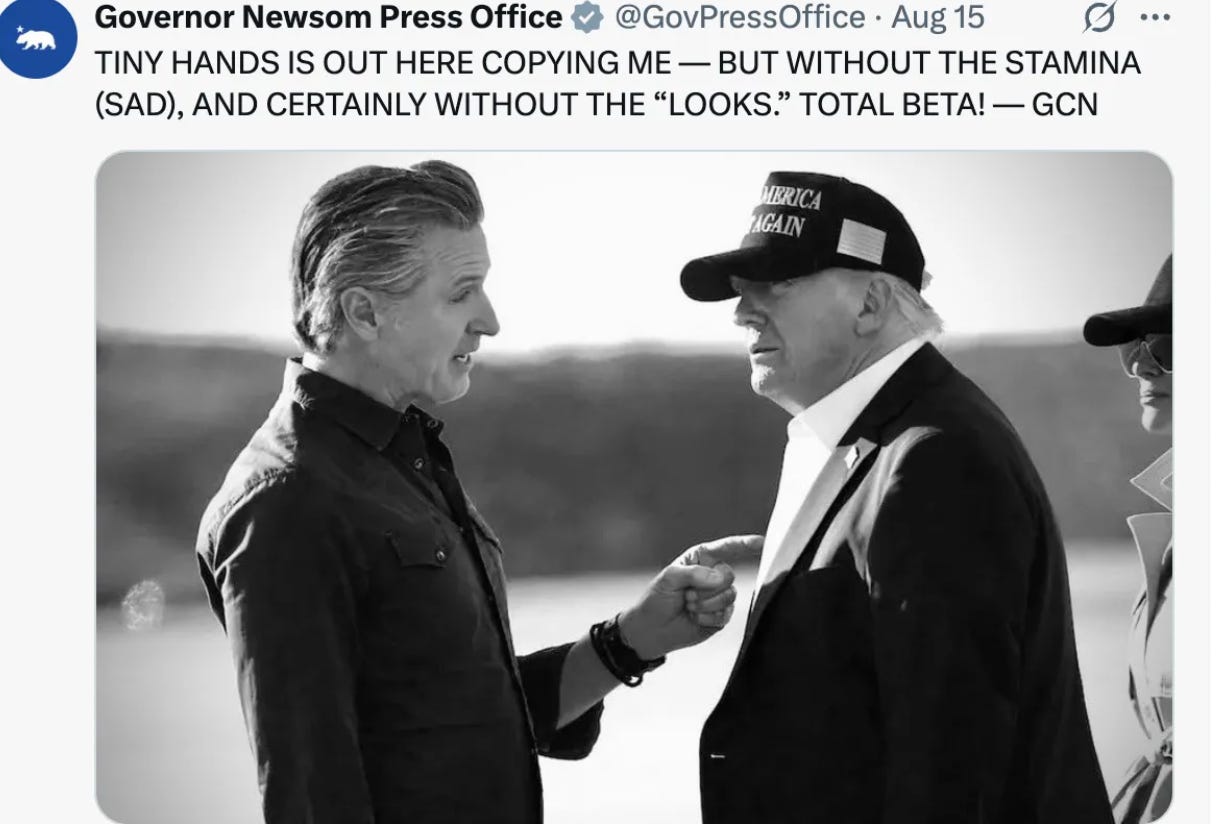Click the tweet text line starting TINY HANDS
Screen dimensions: 1220x838
[x=618, y=62]
